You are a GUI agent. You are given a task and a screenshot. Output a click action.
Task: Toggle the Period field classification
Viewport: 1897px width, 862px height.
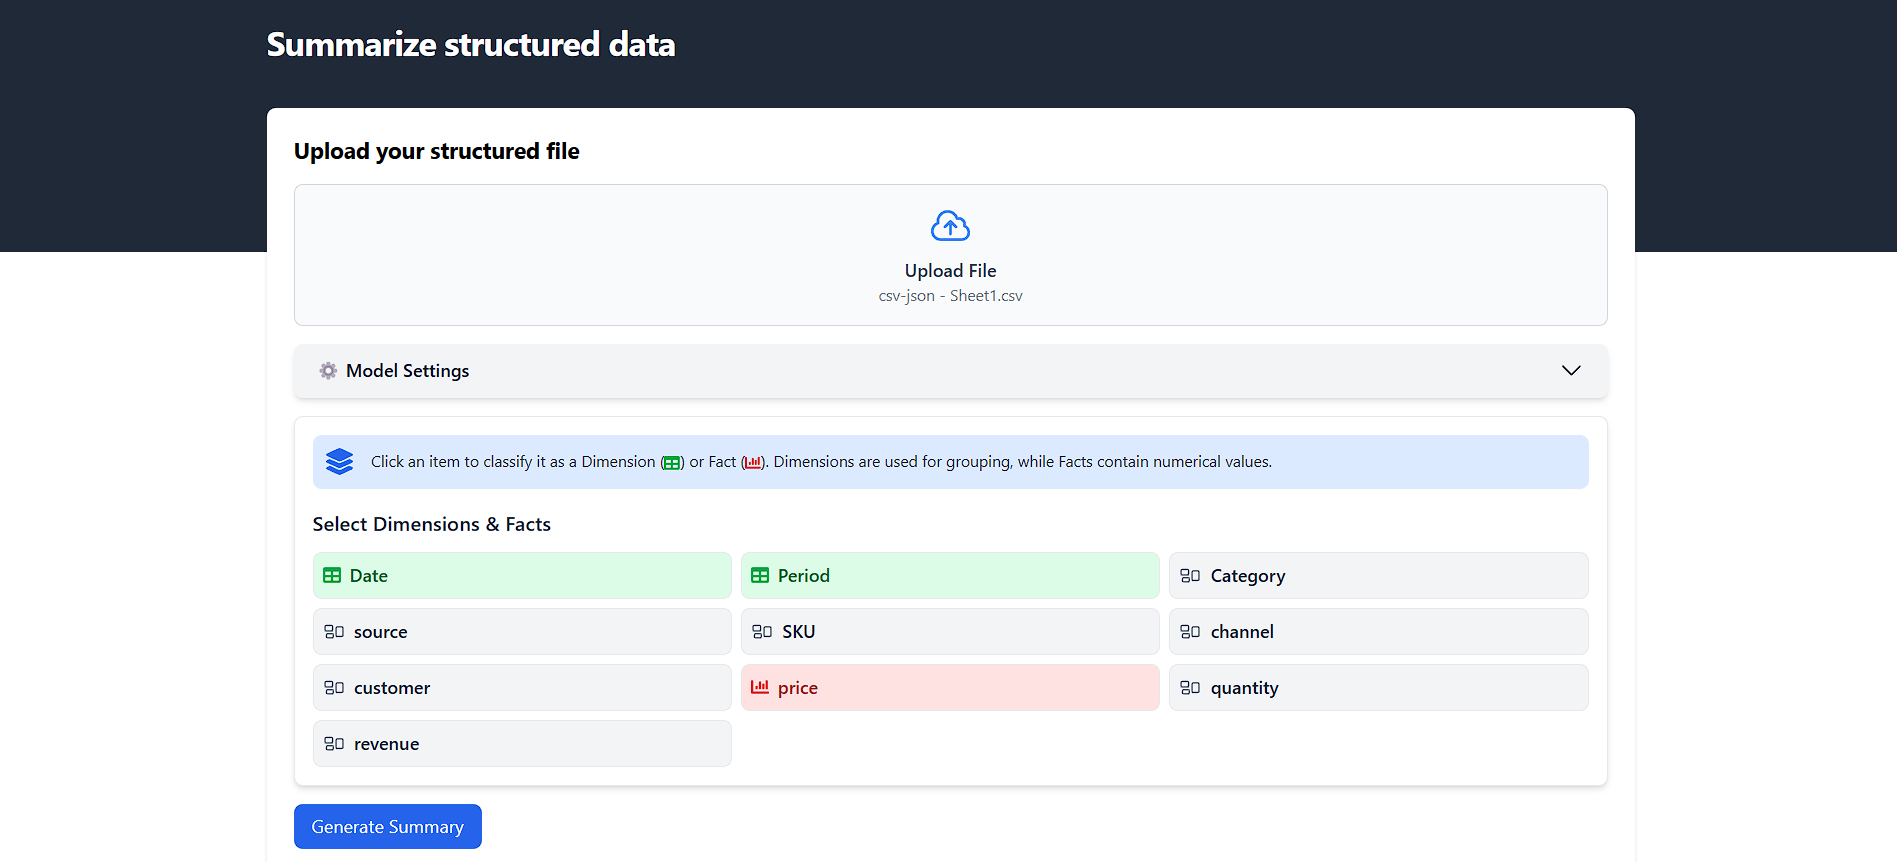[x=950, y=576]
